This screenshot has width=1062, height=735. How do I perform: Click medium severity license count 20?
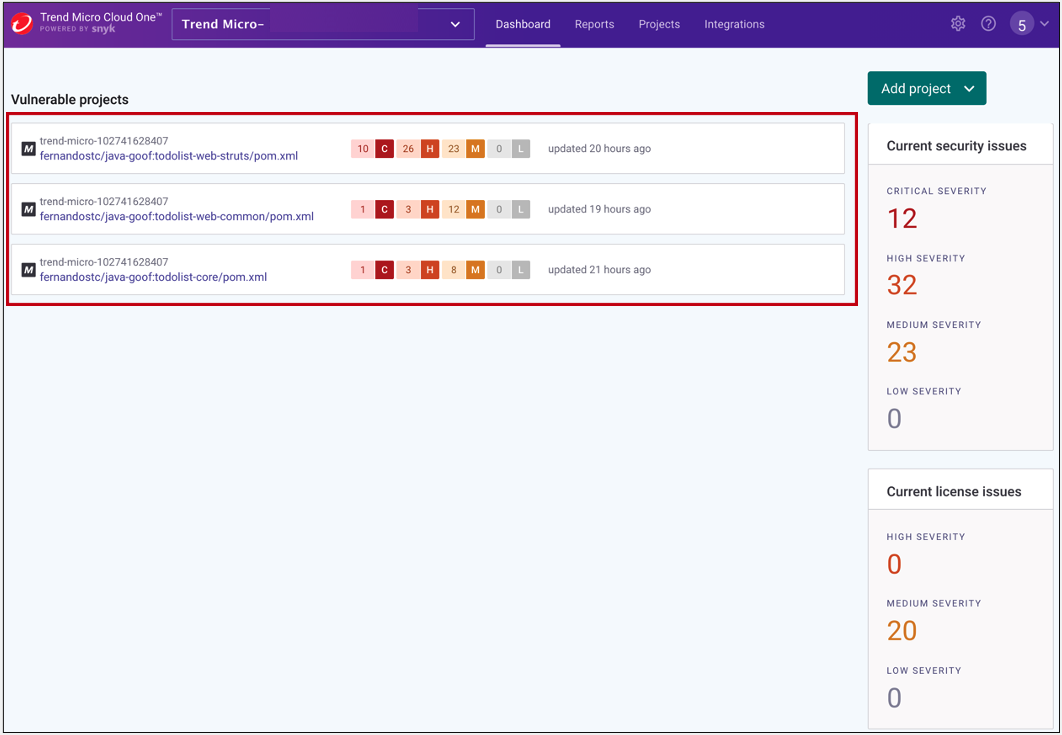pos(902,631)
